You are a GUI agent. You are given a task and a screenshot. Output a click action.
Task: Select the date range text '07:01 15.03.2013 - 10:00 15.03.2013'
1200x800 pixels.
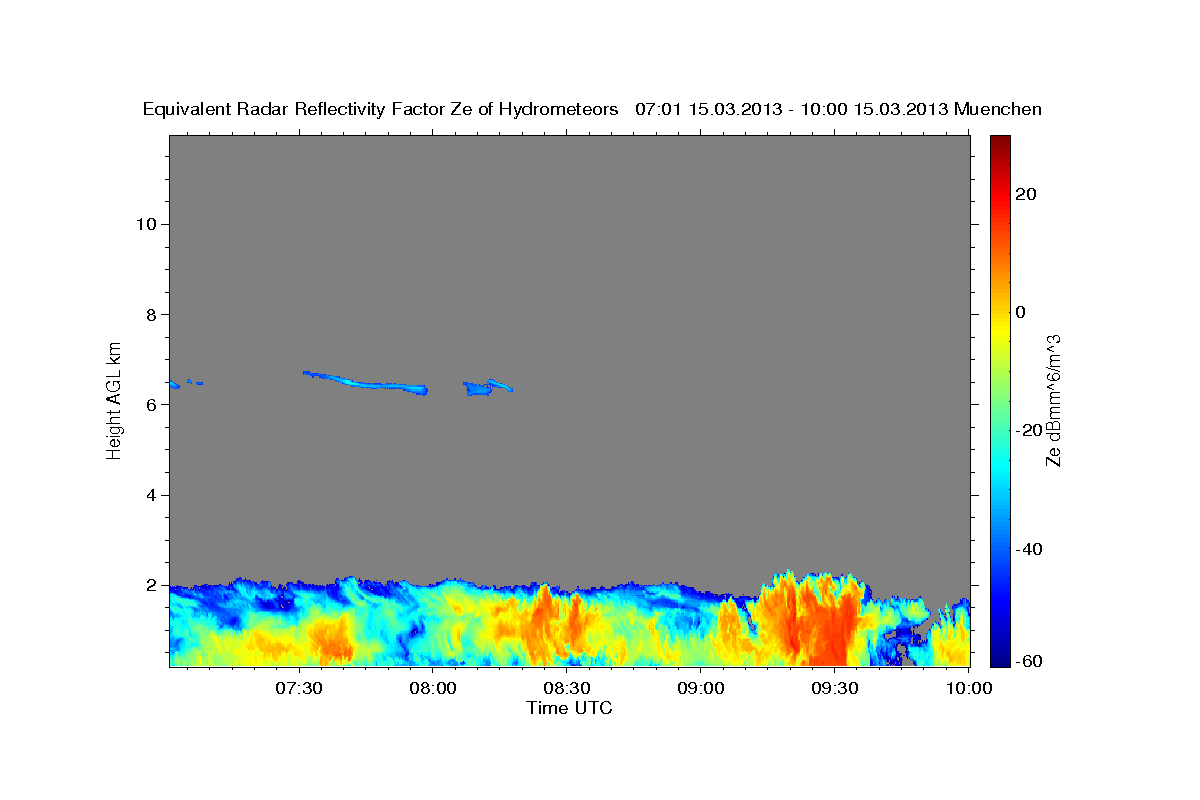[792, 110]
